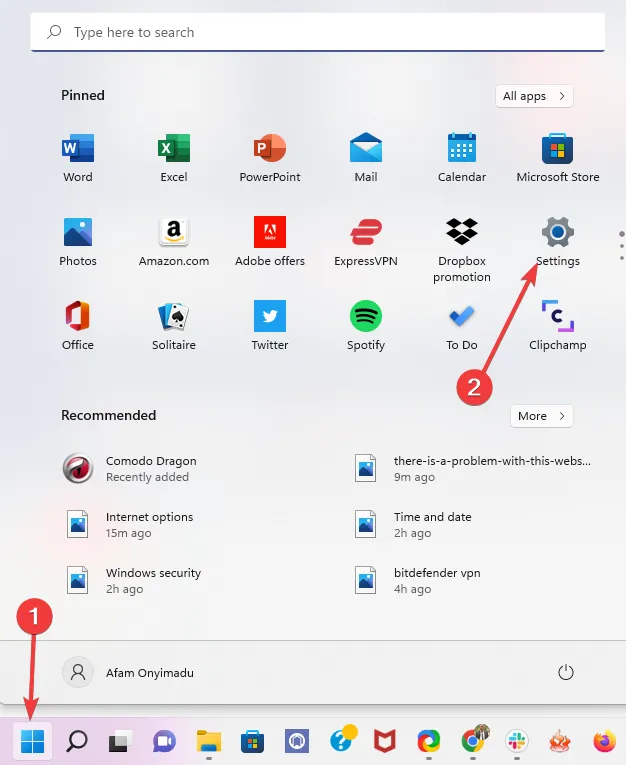Launch Excel from pinned apps
Viewport: 626px width, 765px height.
coord(174,158)
